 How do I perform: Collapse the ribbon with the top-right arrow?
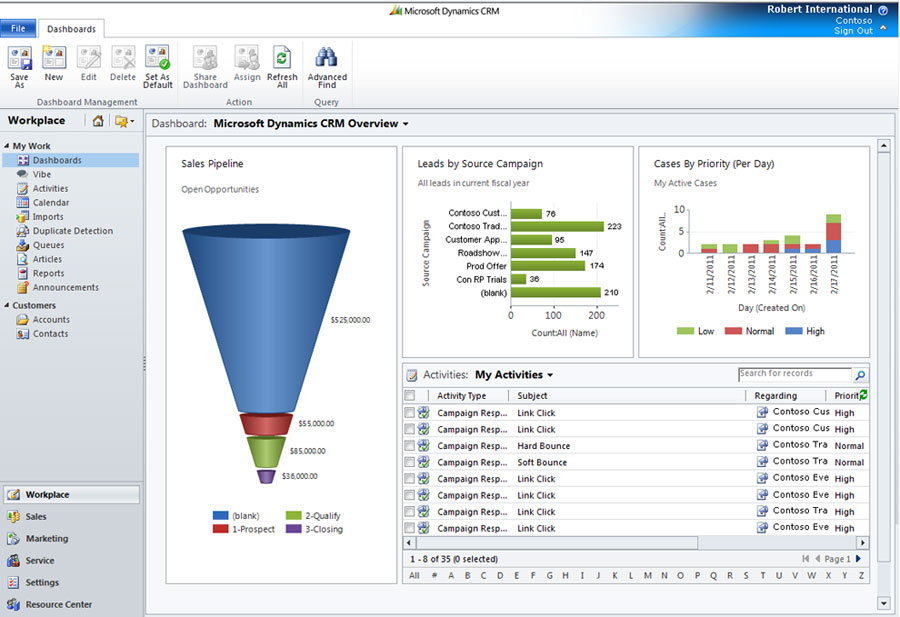point(883,28)
